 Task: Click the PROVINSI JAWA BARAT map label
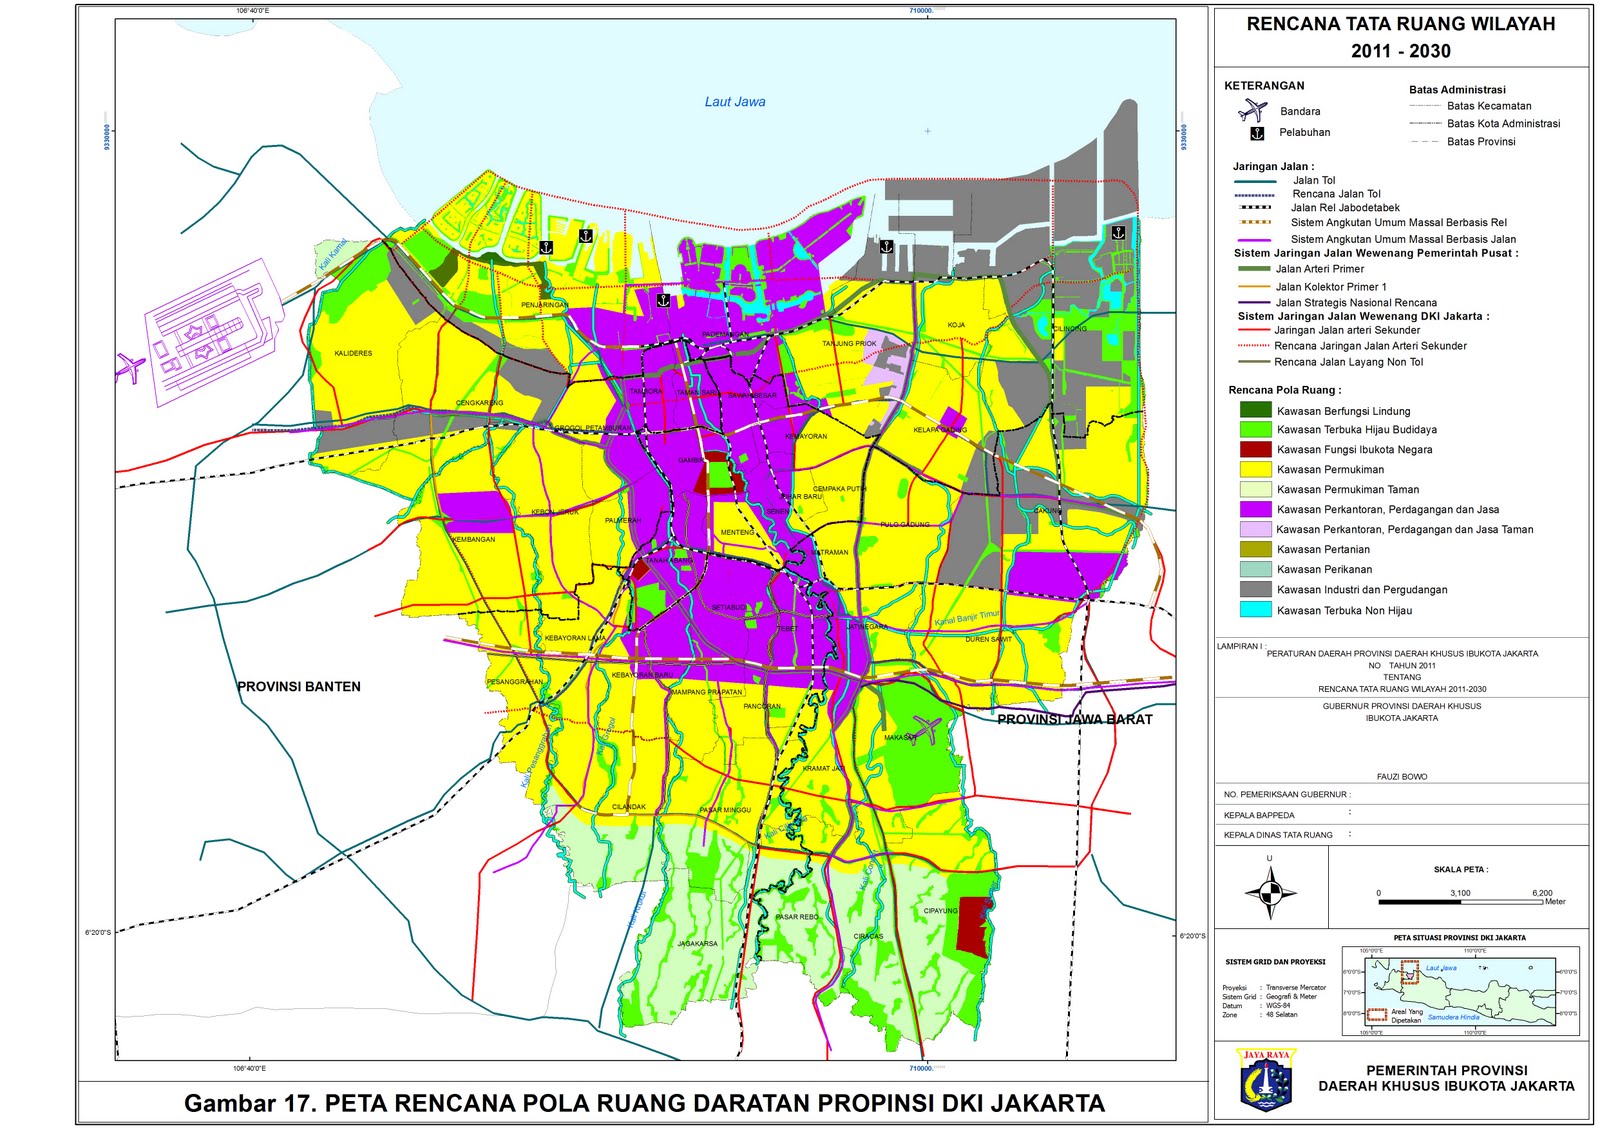click(1075, 719)
